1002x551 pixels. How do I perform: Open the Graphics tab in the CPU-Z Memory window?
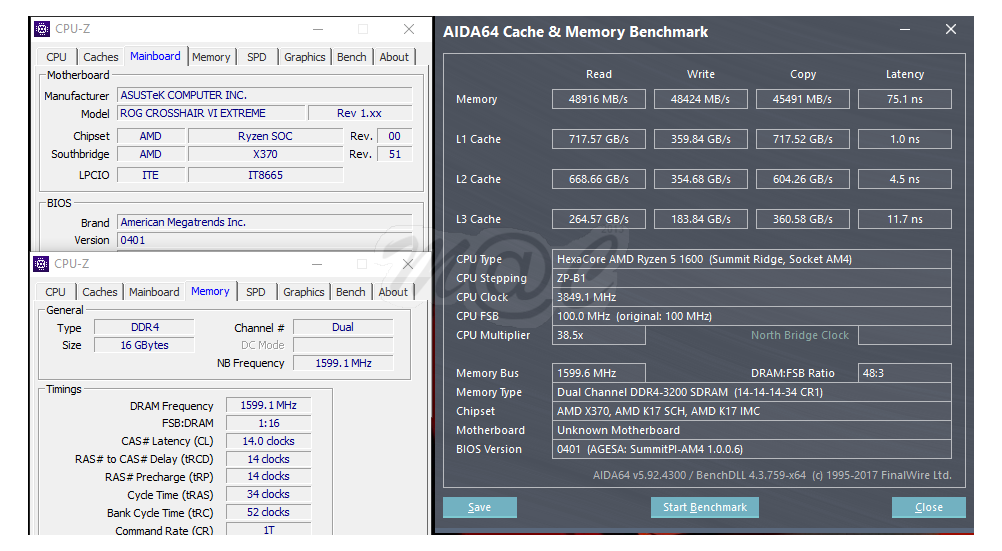point(304,292)
